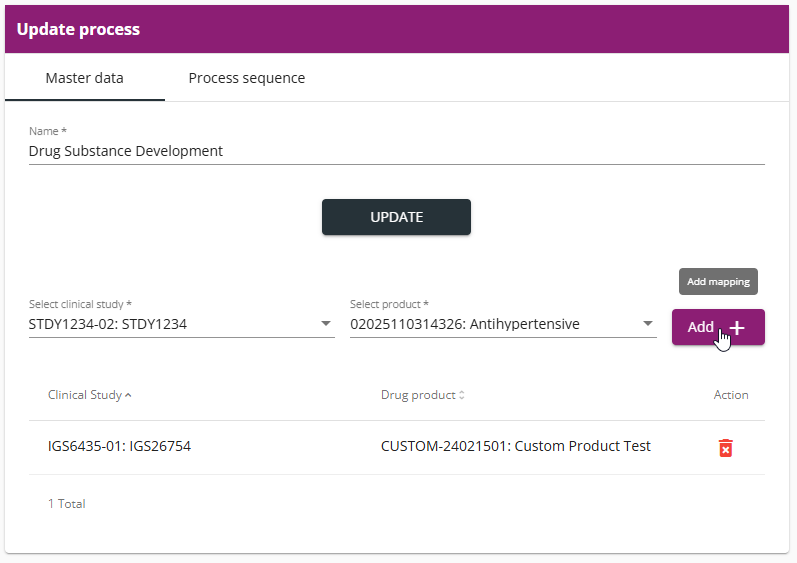This screenshot has width=797, height=563.
Task: Select the Antihypertensive product field
Action: 503,324
